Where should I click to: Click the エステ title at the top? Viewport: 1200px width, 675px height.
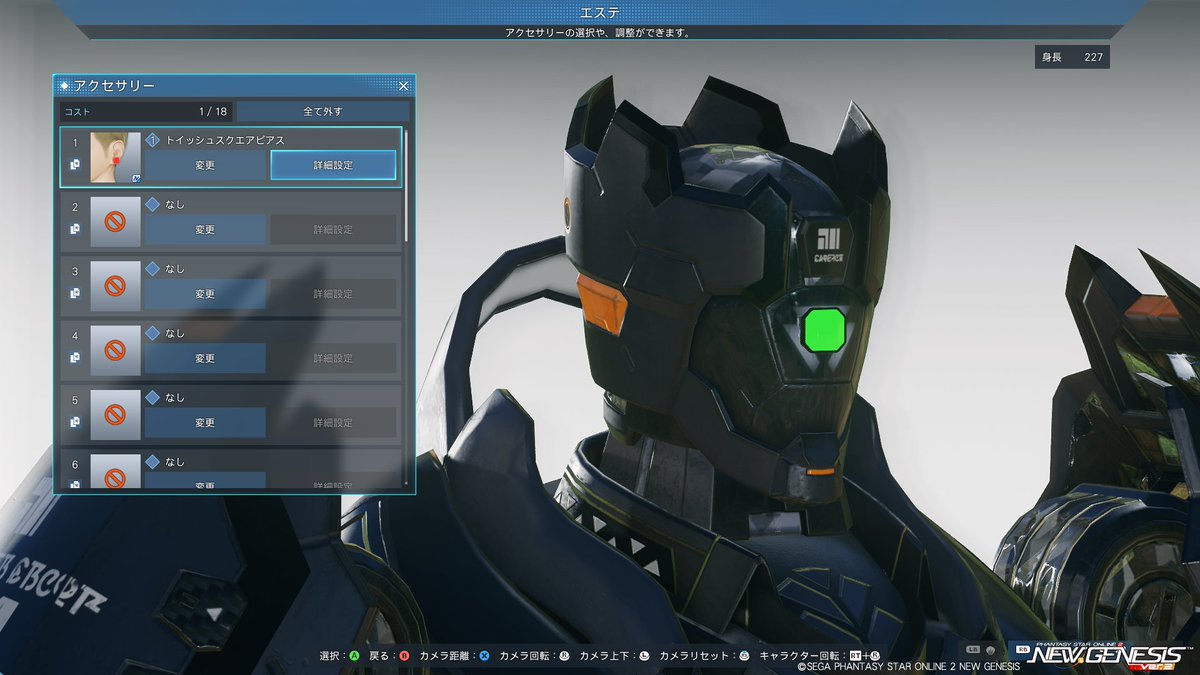(x=600, y=12)
